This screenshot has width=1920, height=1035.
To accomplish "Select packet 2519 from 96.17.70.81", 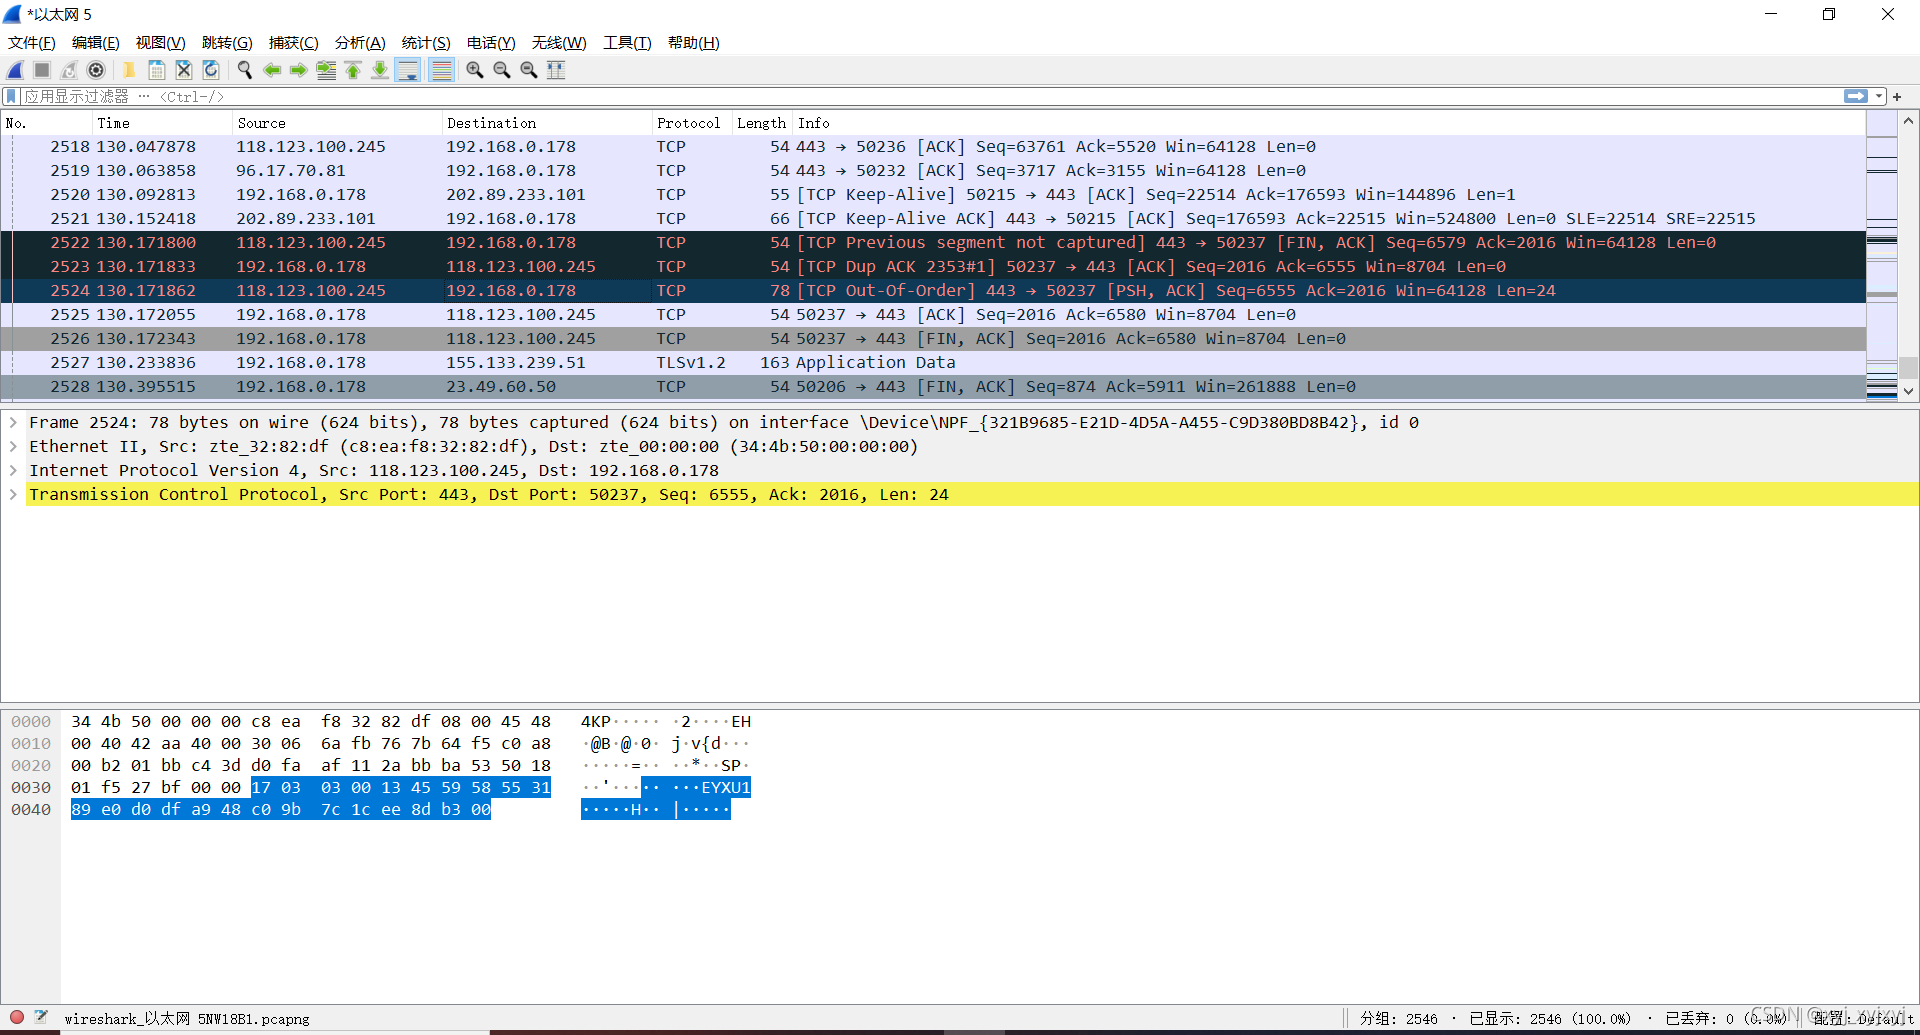I will point(934,170).
